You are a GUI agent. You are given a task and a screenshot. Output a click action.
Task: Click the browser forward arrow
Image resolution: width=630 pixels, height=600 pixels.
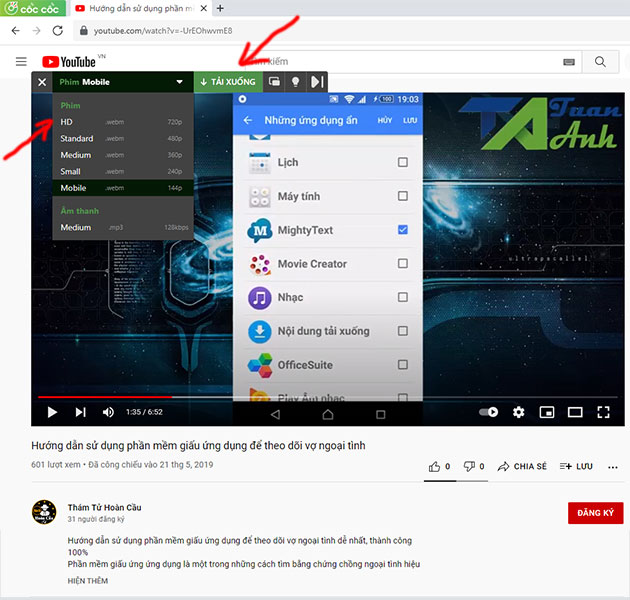point(37,31)
